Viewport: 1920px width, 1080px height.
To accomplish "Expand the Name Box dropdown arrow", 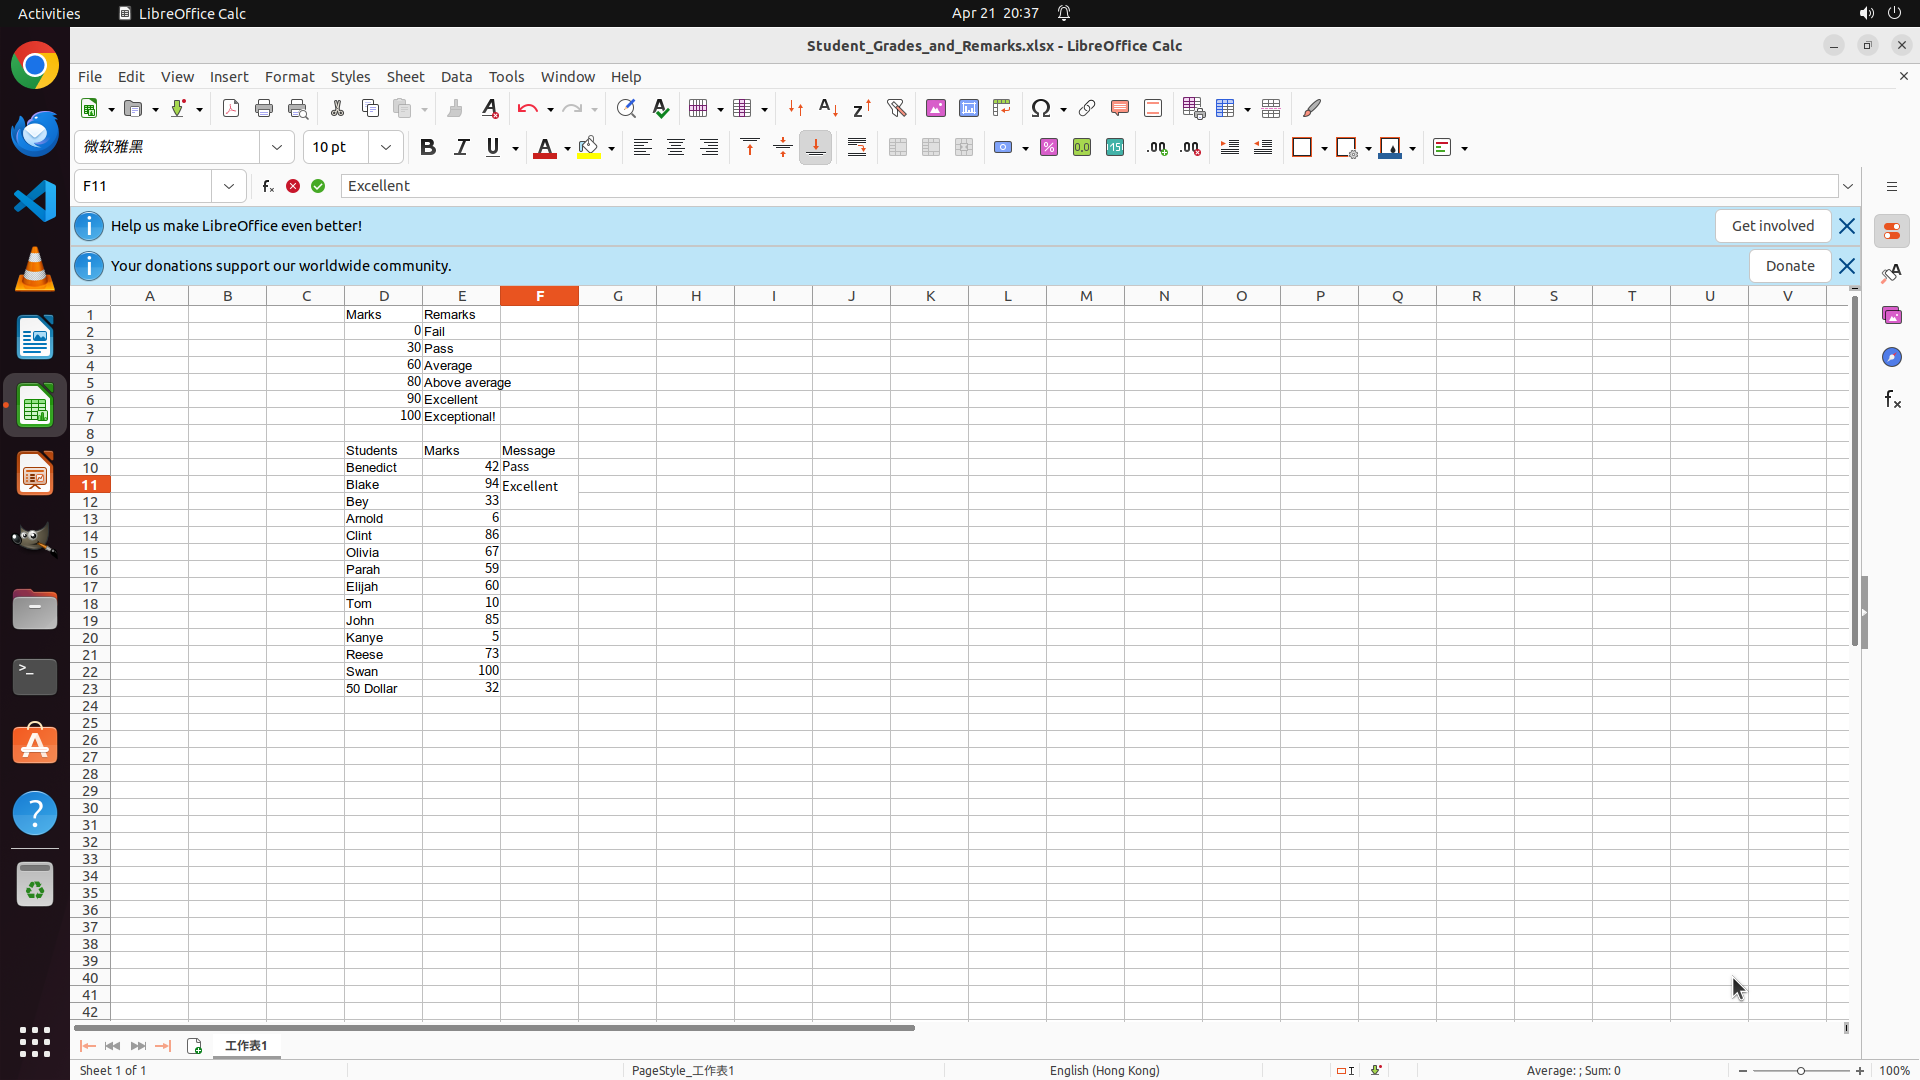I will [229, 186].
